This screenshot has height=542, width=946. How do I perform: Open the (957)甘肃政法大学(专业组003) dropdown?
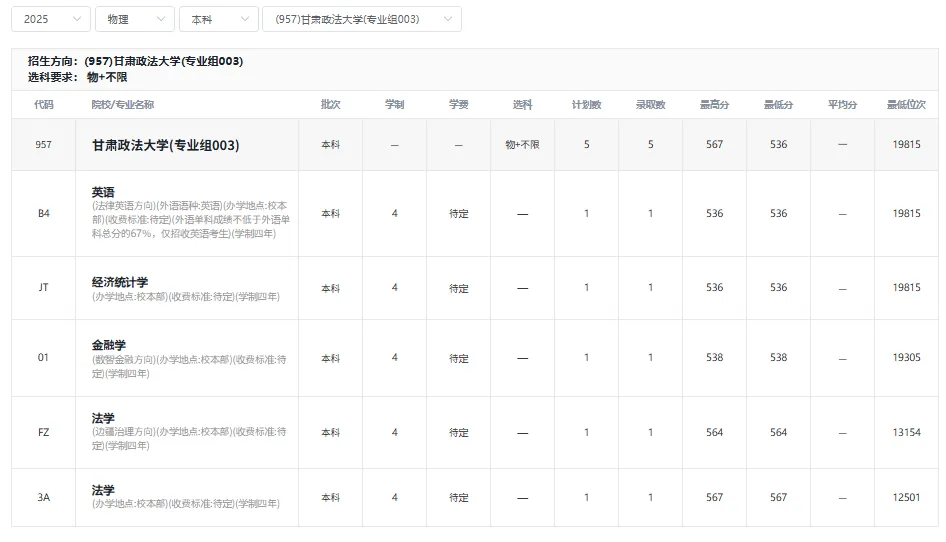tap(362, 19)
